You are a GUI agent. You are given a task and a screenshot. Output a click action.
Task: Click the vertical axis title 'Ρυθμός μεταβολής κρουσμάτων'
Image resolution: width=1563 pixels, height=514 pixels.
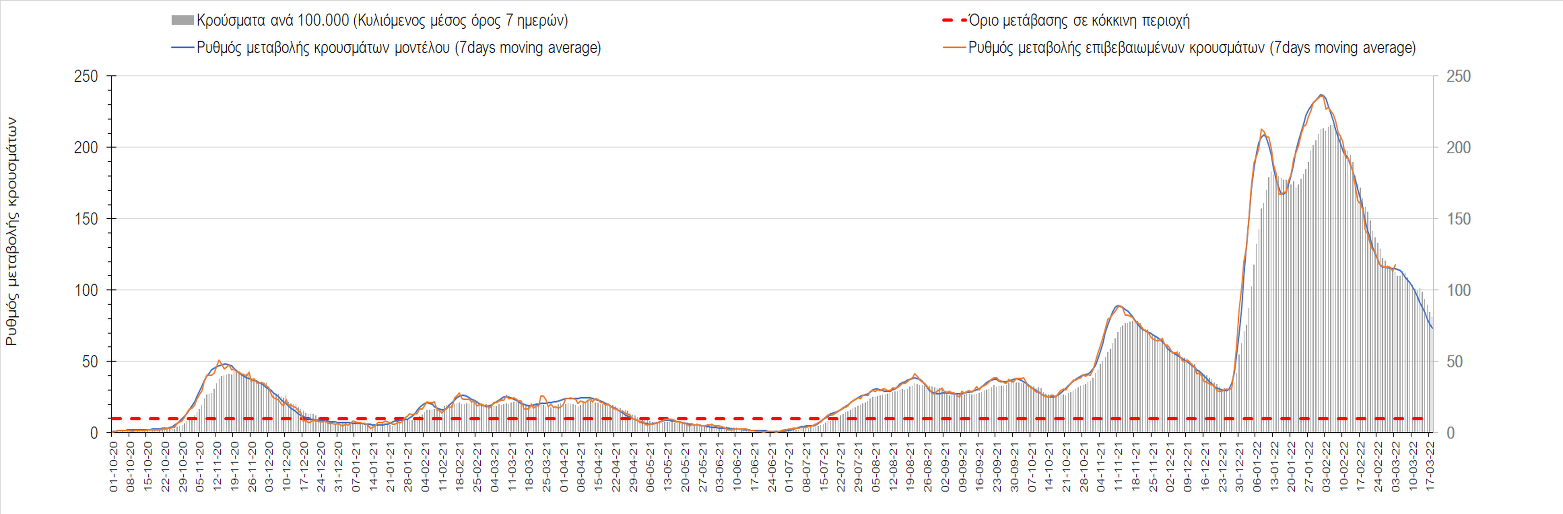tap(13, 231)
